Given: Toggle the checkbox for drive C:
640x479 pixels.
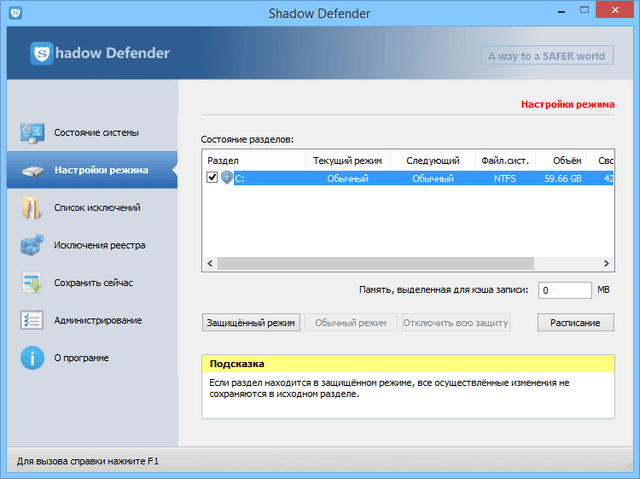Looking at the screenshot, I should (212, 178).
